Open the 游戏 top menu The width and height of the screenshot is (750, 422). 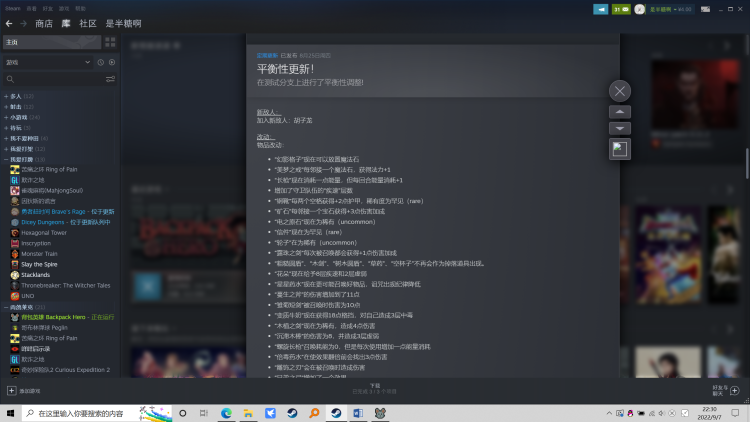[x=64, y=9]
